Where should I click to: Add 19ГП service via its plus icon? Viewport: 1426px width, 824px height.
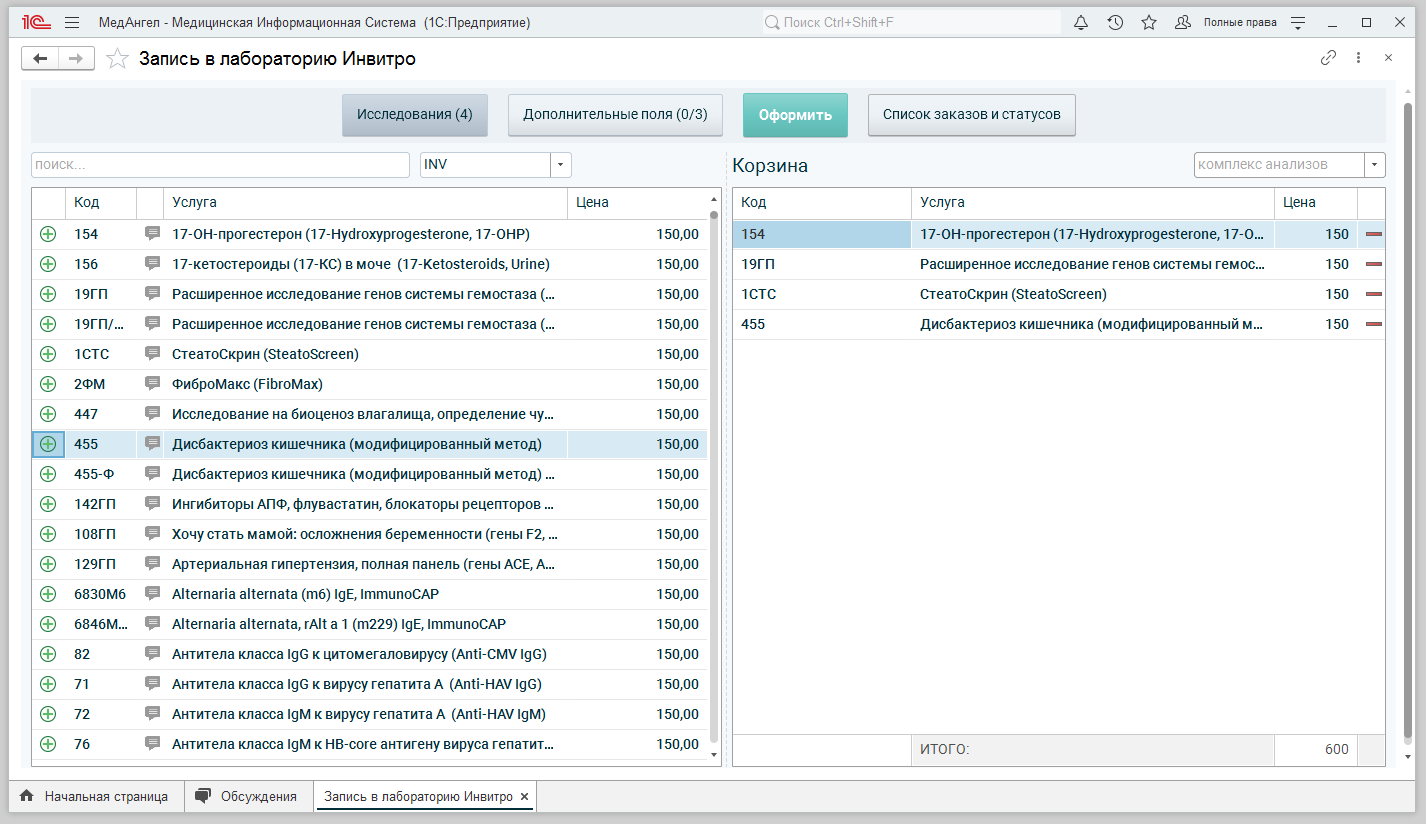pos(48,294)
